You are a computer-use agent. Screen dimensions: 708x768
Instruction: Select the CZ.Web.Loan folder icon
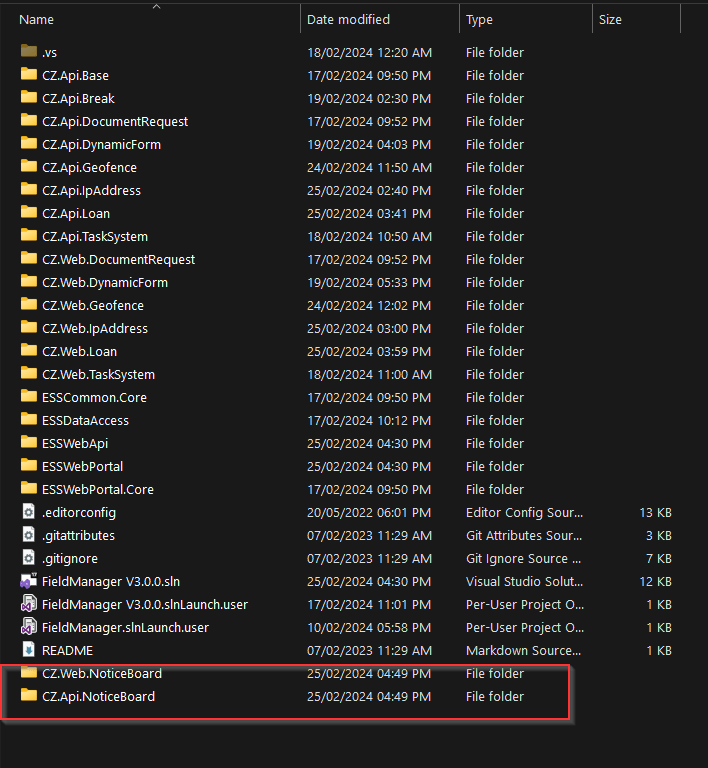[x=29, y=350]
